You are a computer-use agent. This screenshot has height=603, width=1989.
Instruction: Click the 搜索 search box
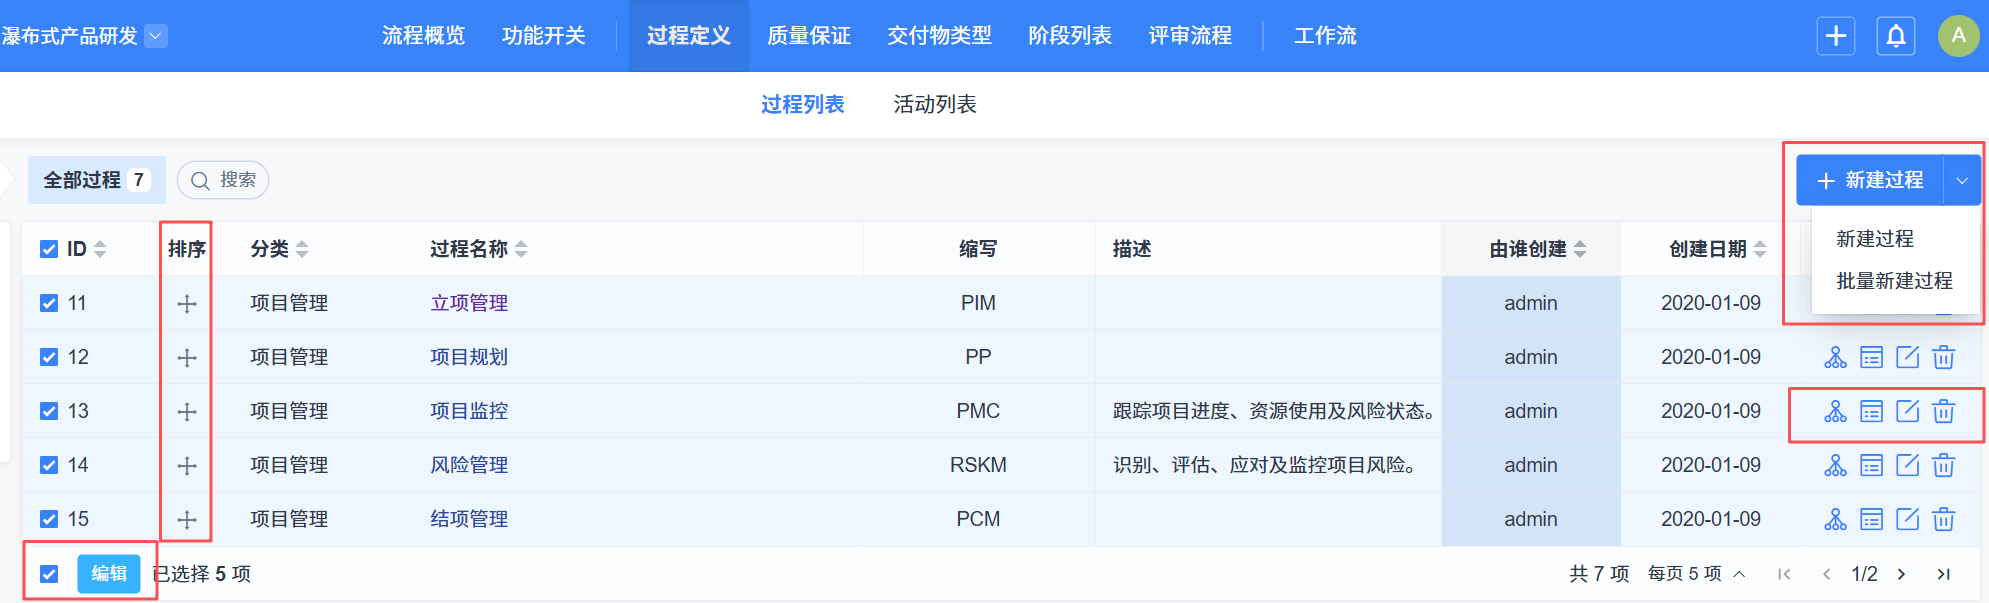[x=224, y=180]
